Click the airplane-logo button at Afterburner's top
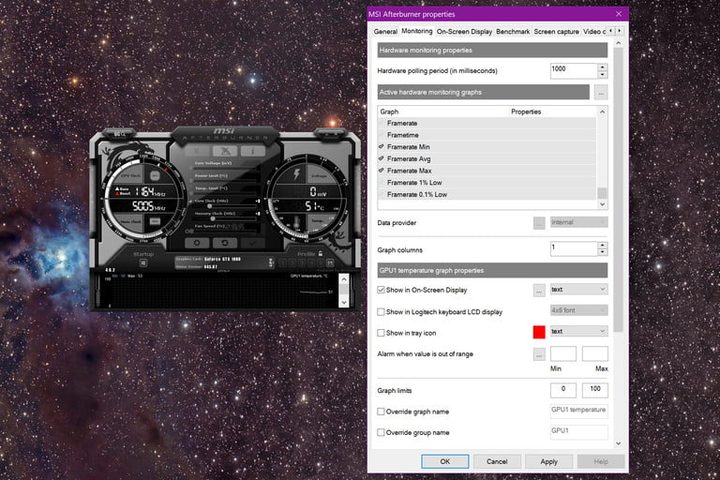This screenshot has height=480, width=720. 225,151
